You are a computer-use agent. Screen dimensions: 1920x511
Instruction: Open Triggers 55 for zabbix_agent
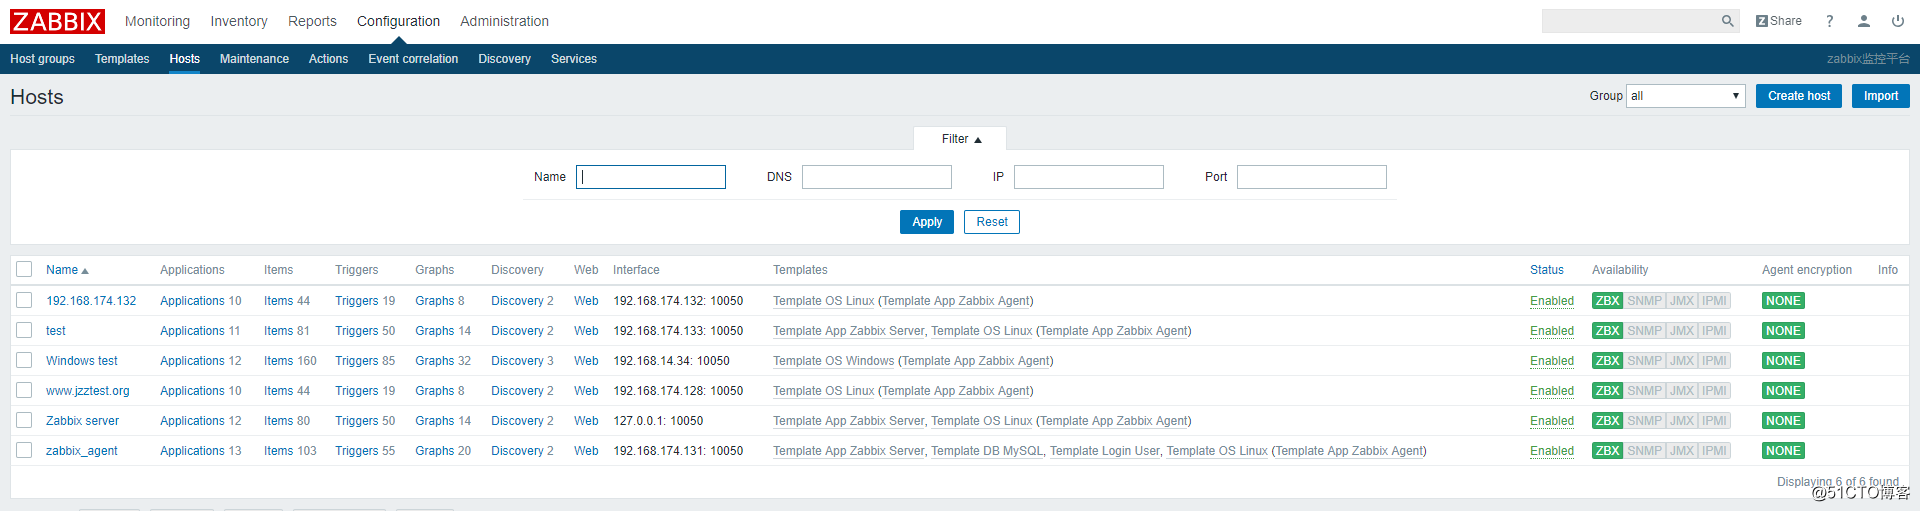click(x=356, y=451)
